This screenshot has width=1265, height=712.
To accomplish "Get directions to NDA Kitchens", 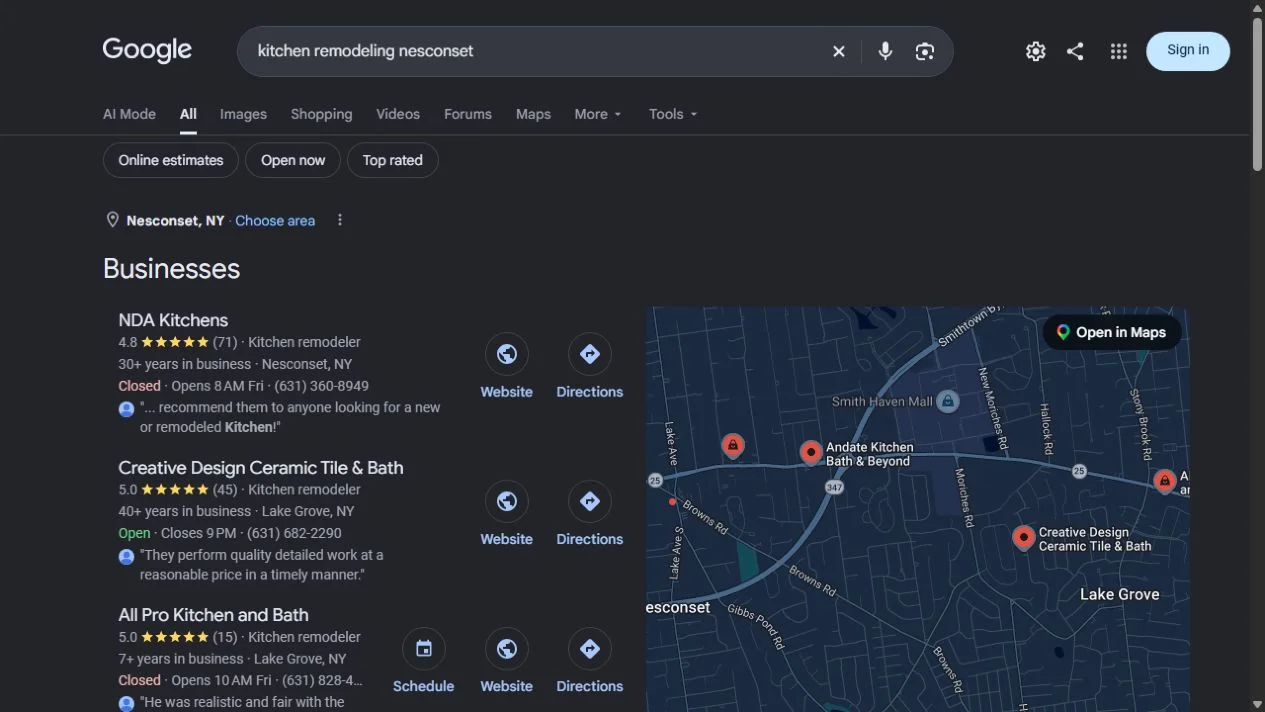I will click(590, 354).
